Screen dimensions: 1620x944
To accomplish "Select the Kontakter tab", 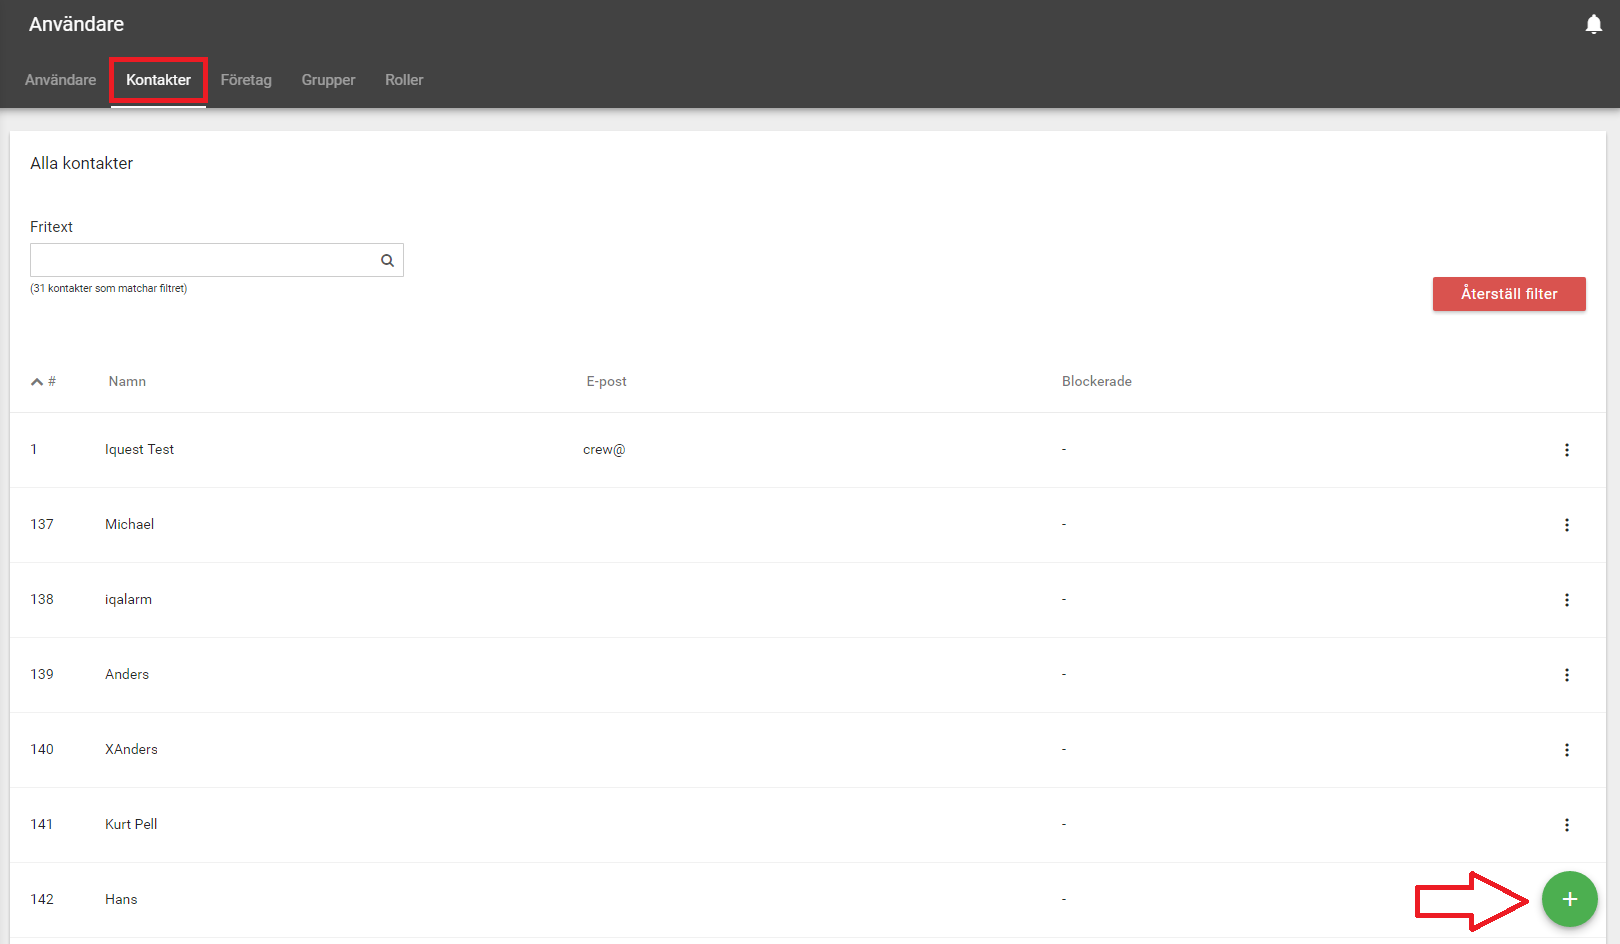I will click(158, 80).
